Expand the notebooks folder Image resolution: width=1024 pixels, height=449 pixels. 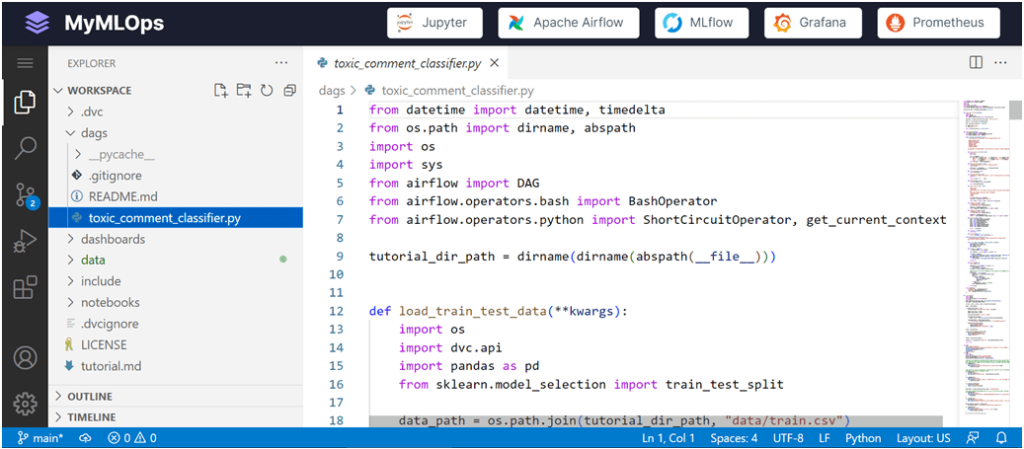[110, 302]
